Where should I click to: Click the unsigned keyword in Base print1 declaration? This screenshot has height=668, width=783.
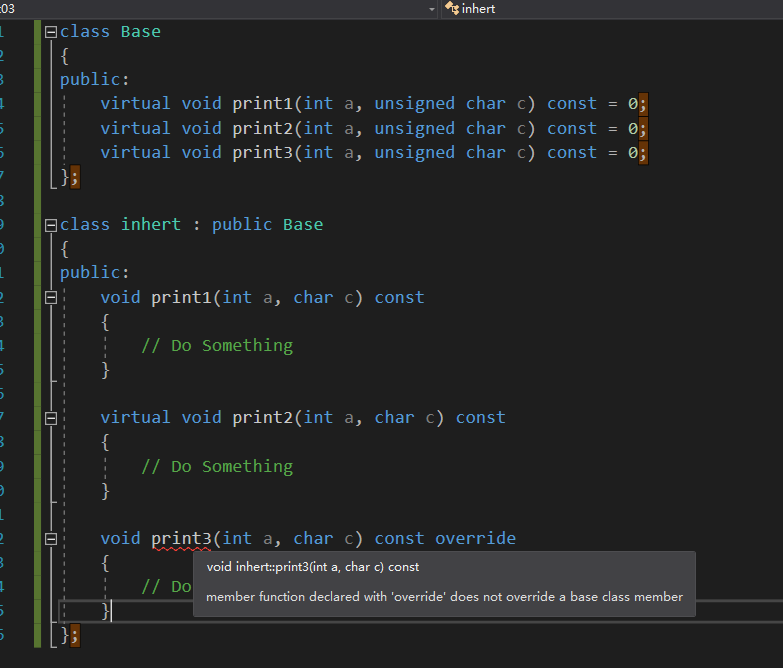[x=414, y=103]
